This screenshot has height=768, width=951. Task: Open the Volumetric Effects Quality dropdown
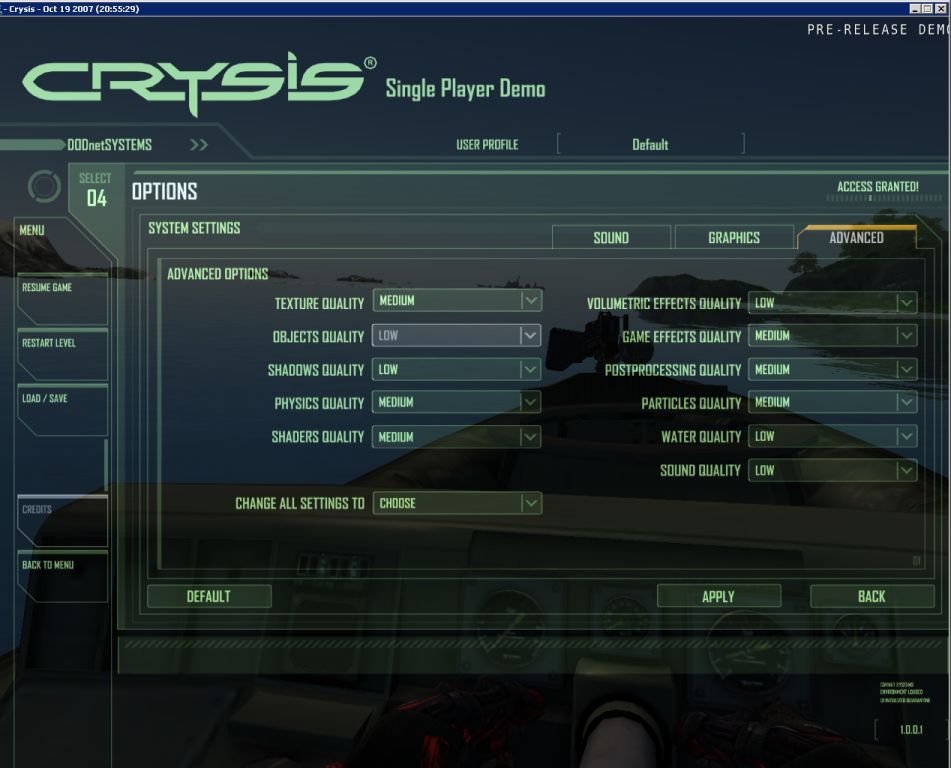pyautogui.click(x=832, y=303)
